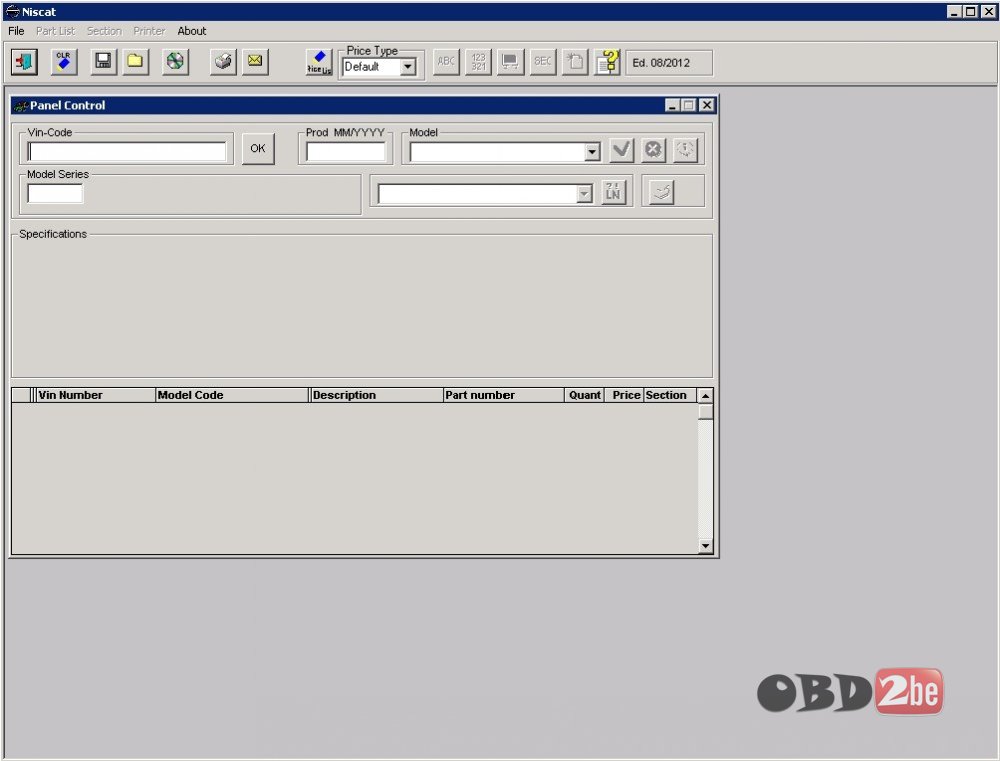The width and height of the screenshot is (1000, 761).
Task: Click the floppy disk save icon
Action: 103,62
